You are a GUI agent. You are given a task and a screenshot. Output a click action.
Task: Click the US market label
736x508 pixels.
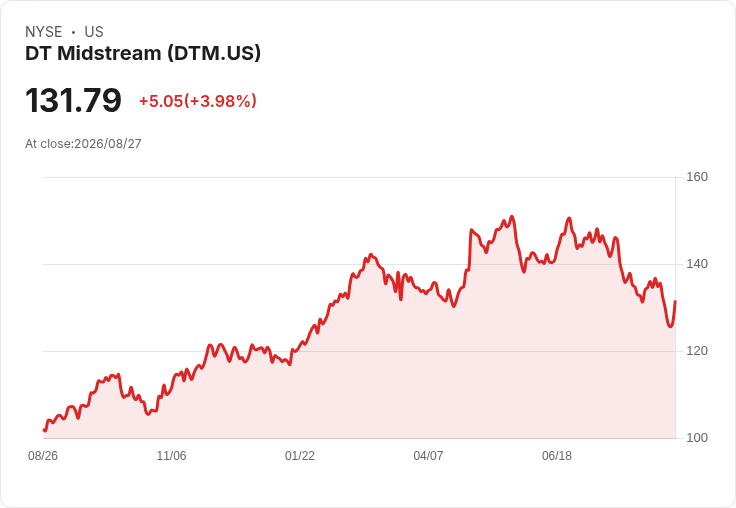coord(94,32)
